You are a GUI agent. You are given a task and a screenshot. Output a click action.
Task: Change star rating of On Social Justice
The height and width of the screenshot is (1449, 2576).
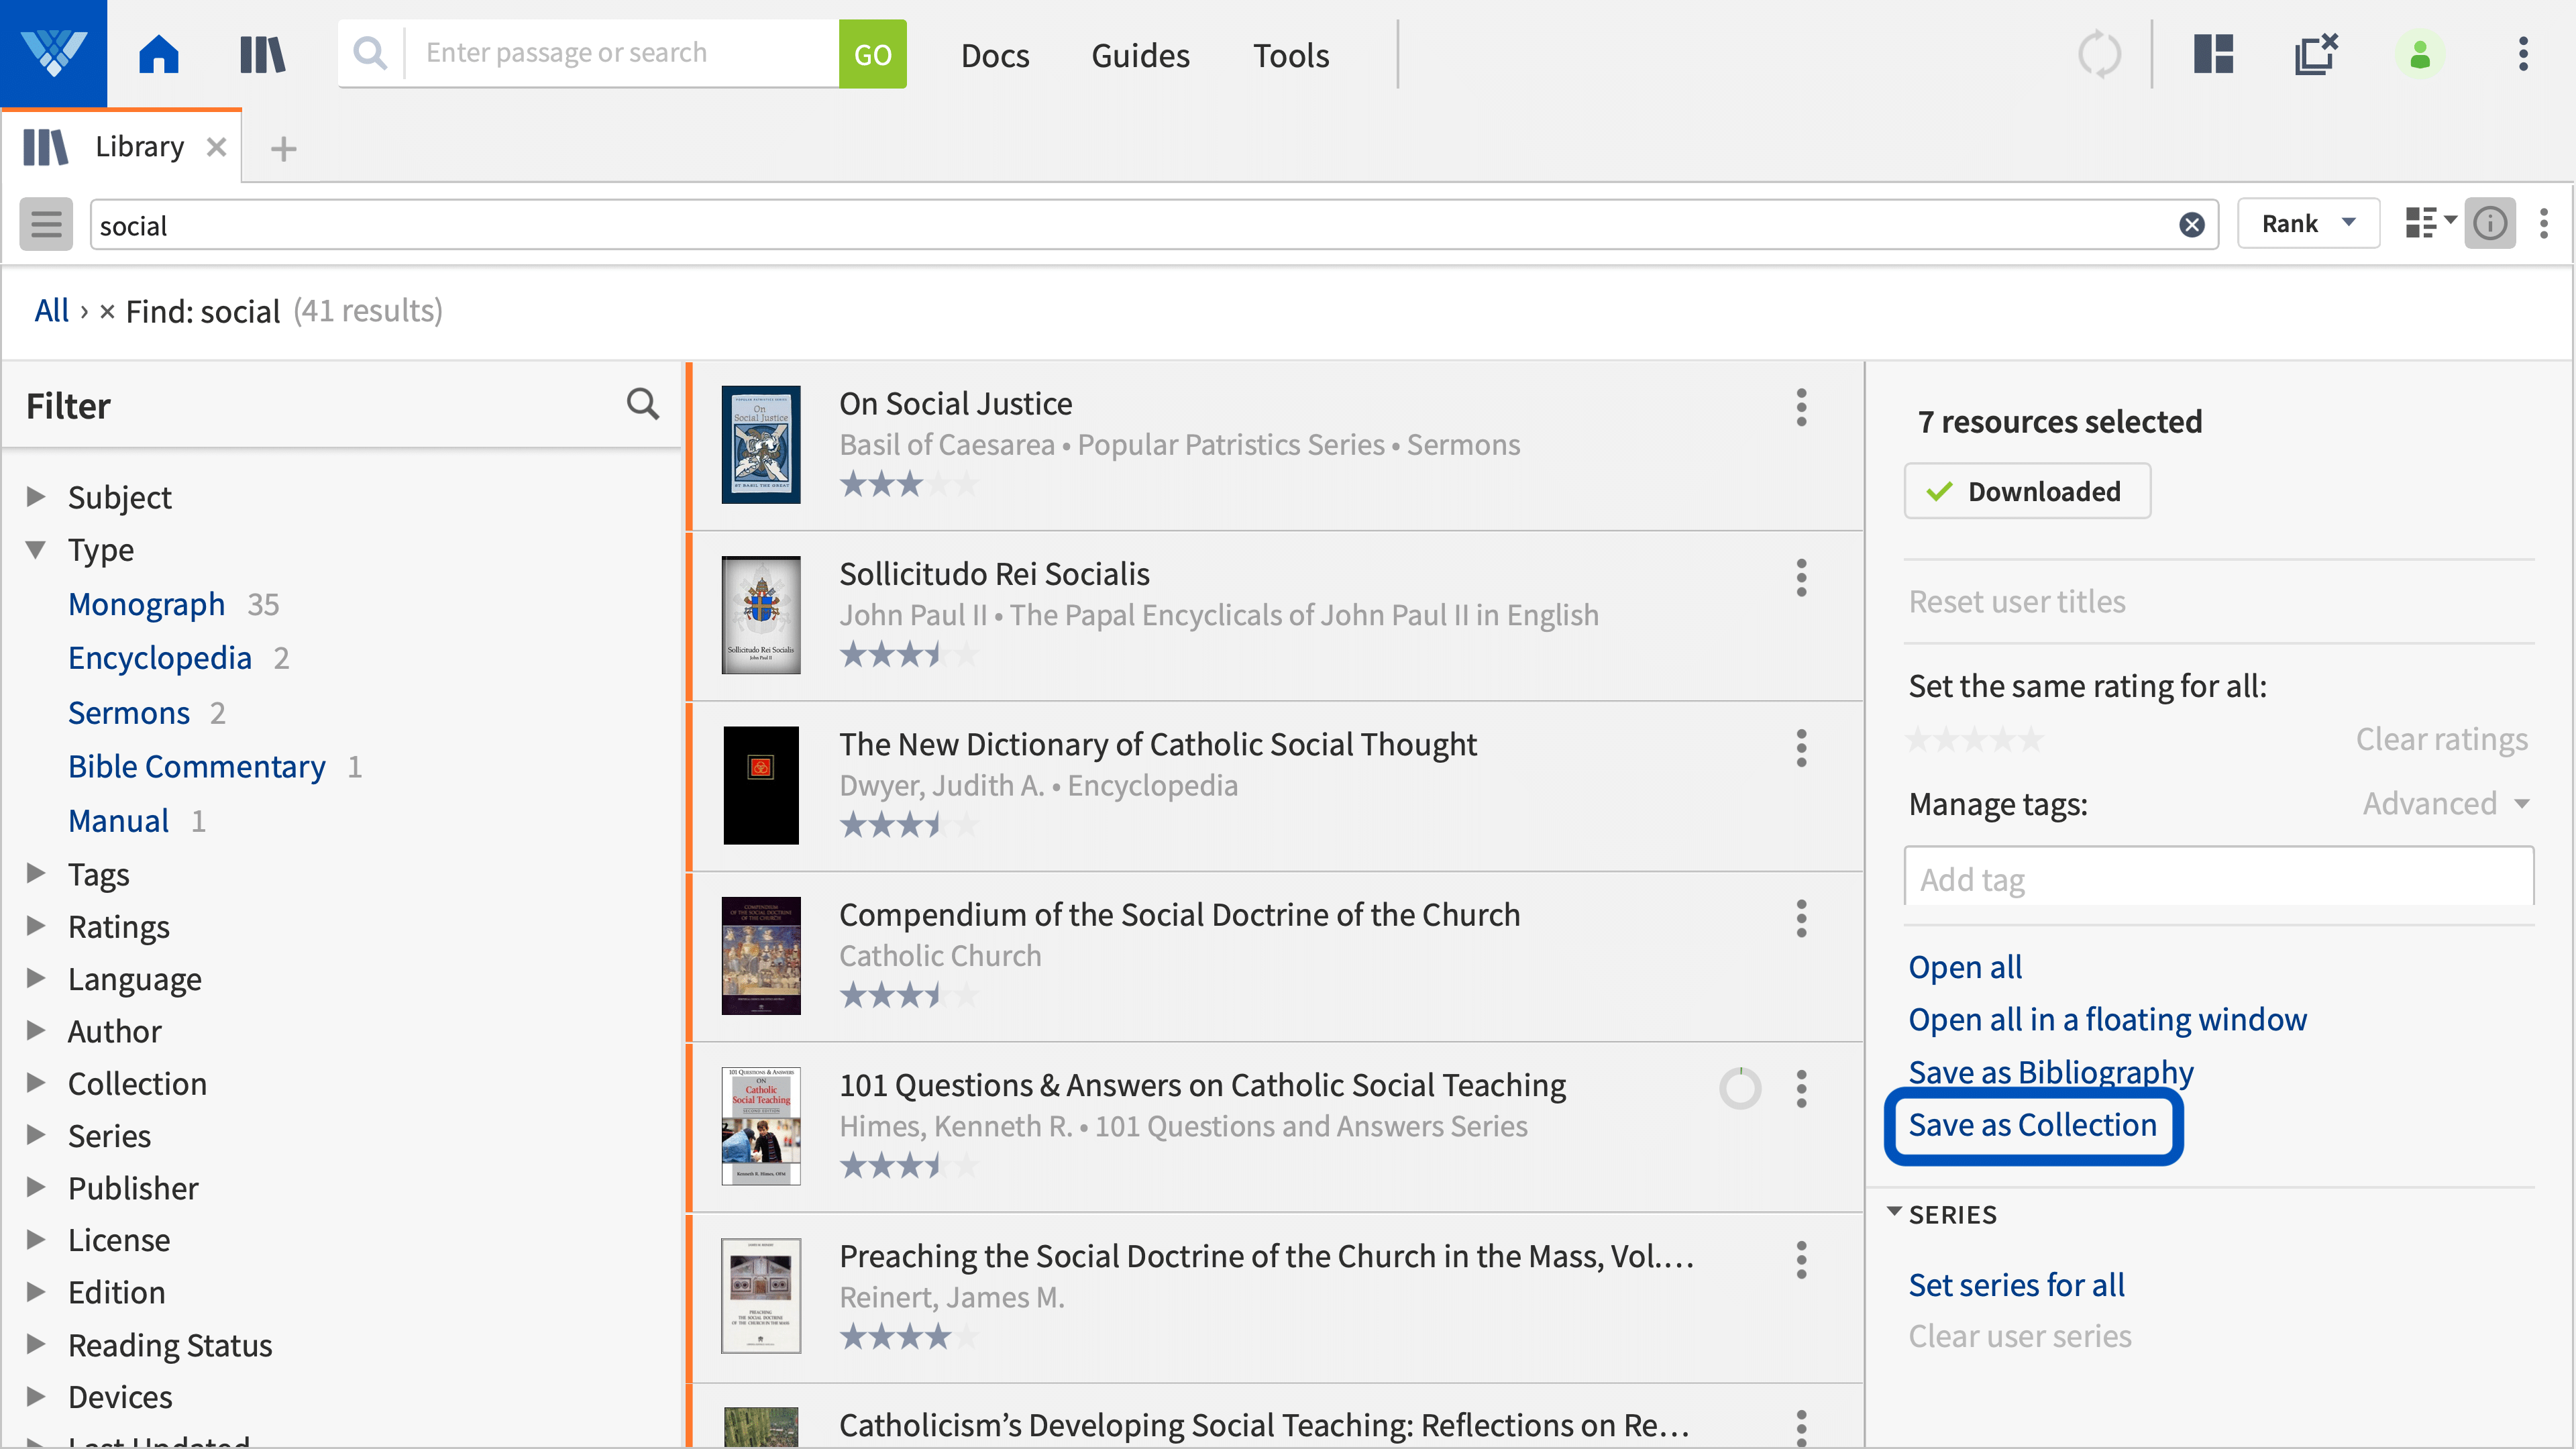tap(908, 485)
